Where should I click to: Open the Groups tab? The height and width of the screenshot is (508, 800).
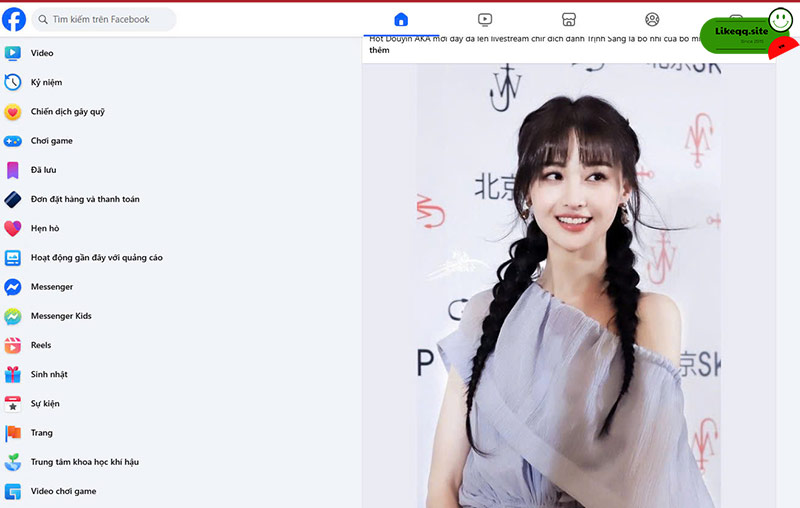coord(652,19)
